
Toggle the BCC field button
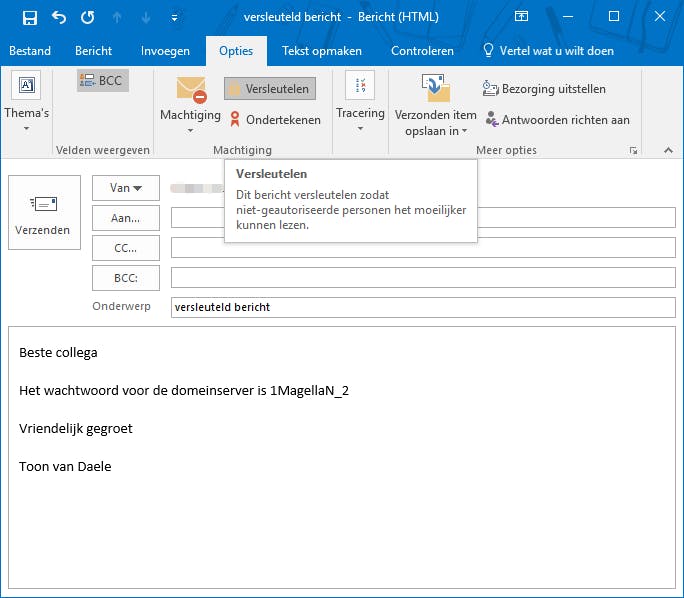103,81
